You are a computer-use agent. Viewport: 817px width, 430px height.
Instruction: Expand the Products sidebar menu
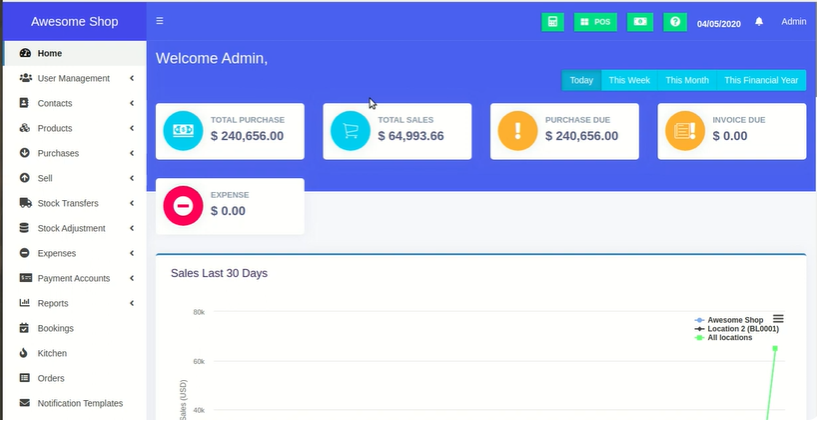[x=55, y=128]
